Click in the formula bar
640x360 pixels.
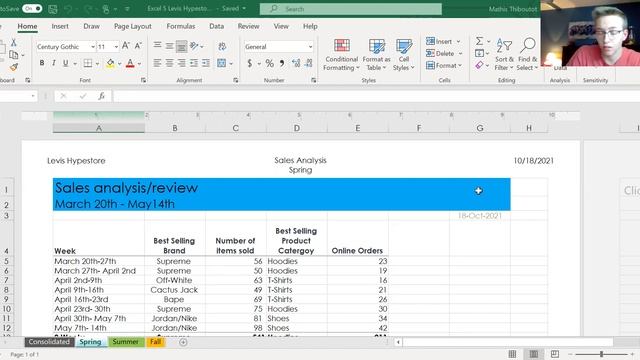376,96
